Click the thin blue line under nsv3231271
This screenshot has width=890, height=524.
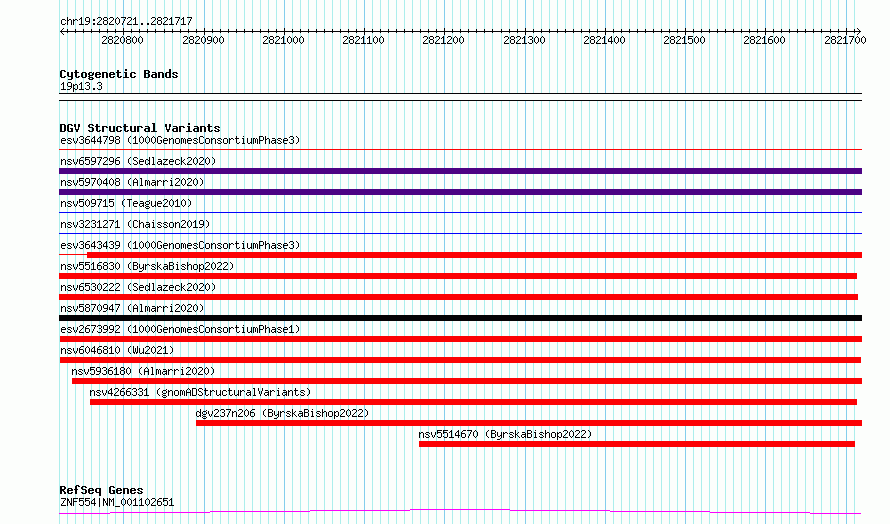[460, 233]
